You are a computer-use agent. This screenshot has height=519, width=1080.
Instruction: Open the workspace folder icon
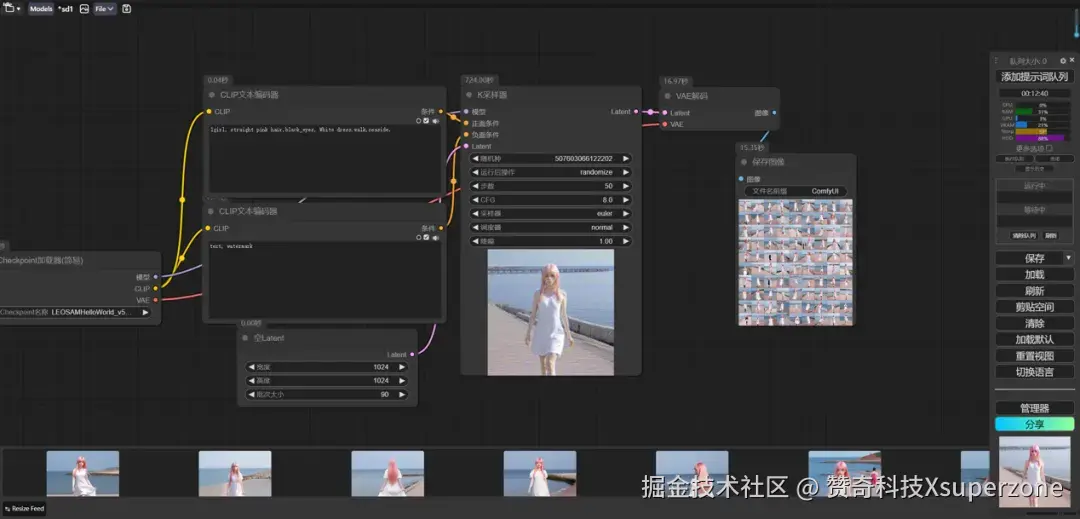[8, 9]
